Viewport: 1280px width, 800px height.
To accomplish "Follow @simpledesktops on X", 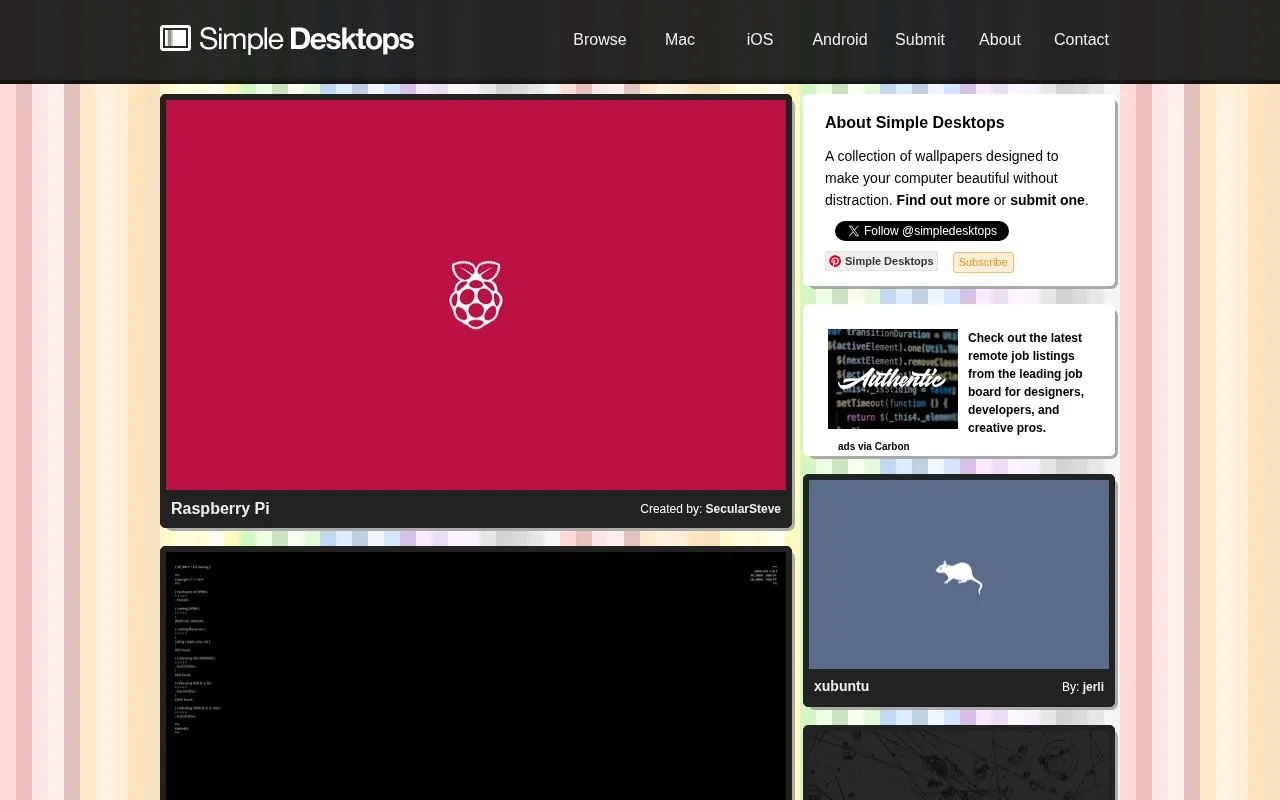I will [x=922, y=231].
